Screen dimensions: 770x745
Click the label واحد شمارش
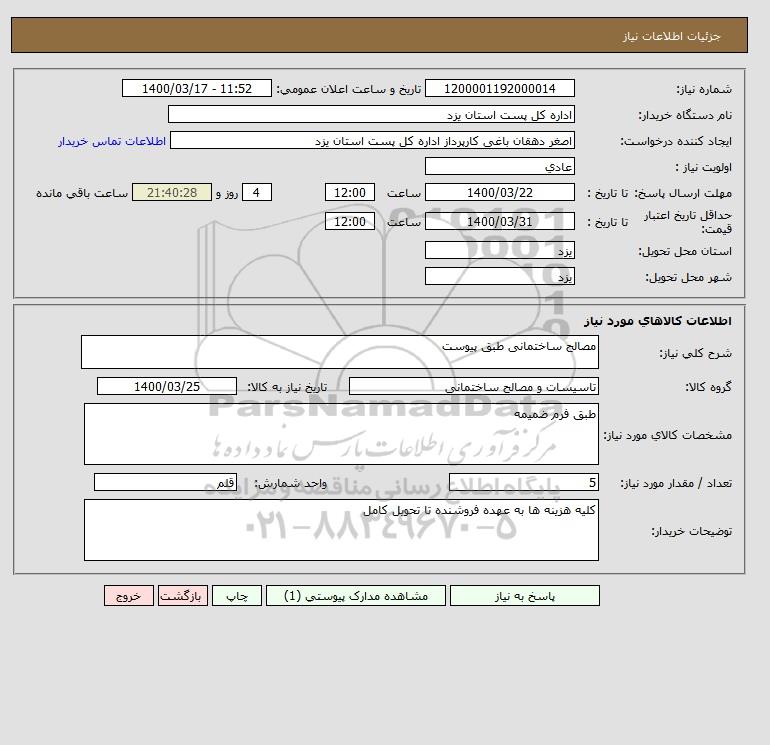click(290, 483)
